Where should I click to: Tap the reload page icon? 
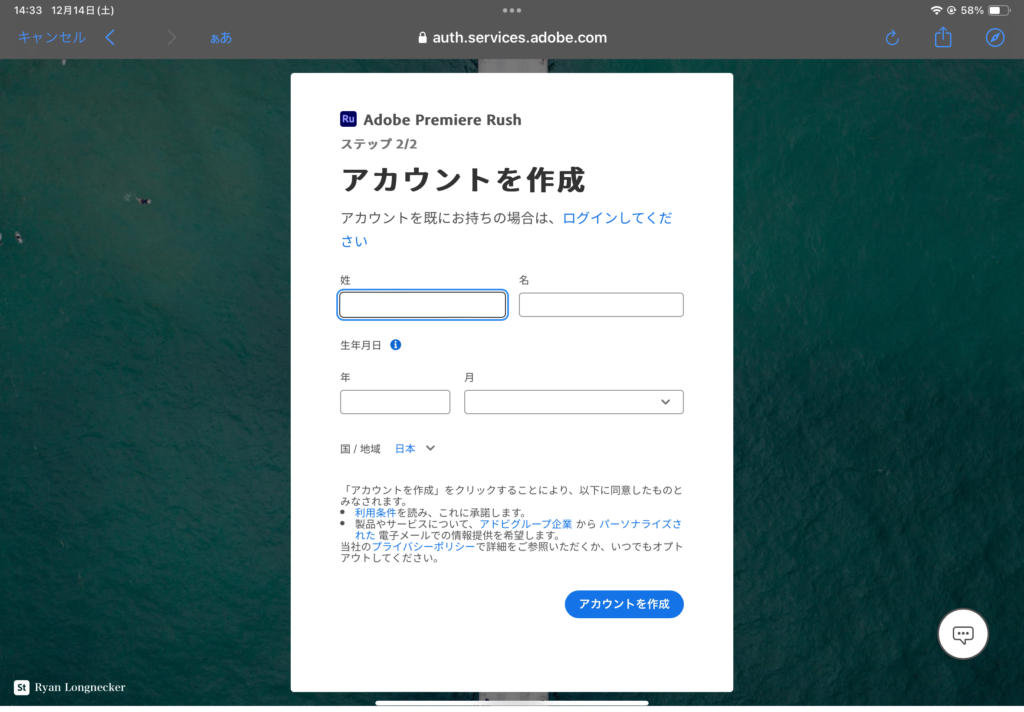tap(893, 38)
